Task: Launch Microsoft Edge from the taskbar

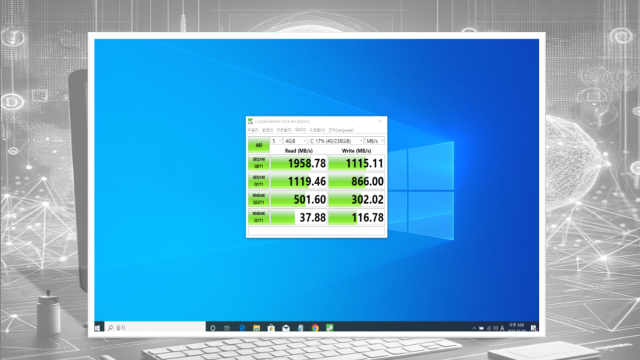Action: 242,328
